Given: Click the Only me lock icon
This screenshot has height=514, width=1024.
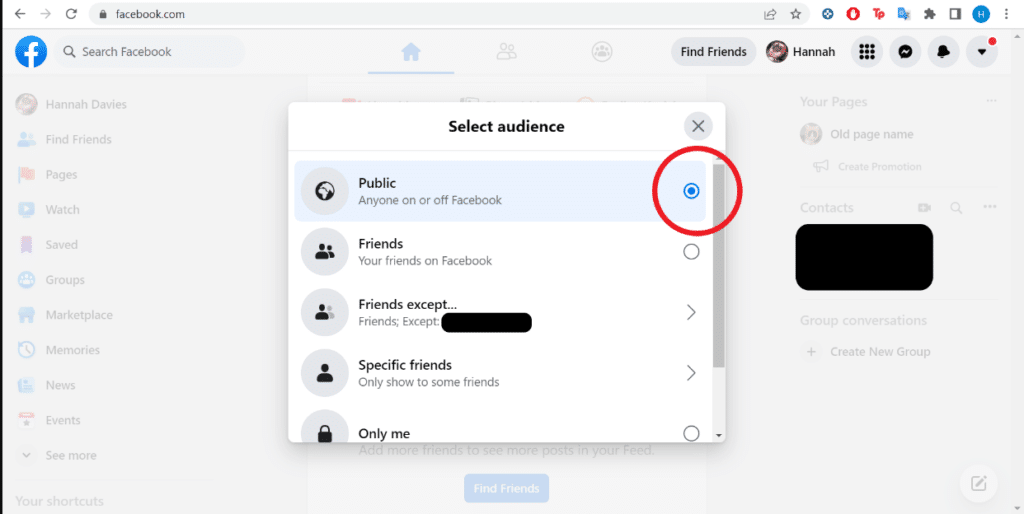Looking at the screenshot, I should pyautogui.click(x=325, y=428).
